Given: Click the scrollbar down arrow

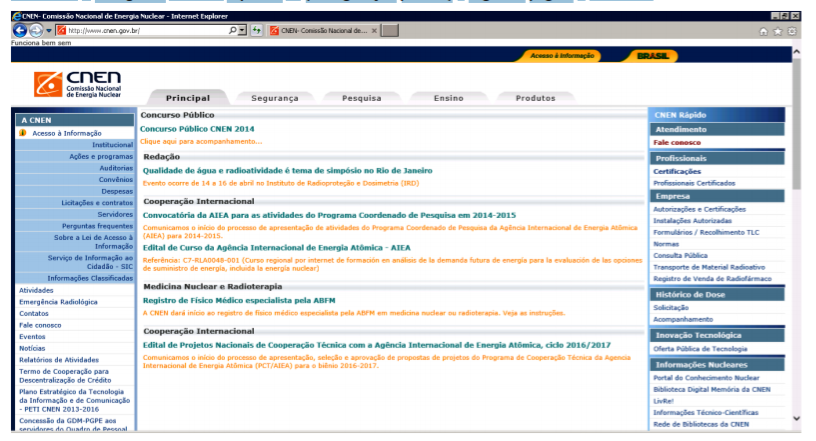Looking at the screenshot, I should click(x=796, y=418).
